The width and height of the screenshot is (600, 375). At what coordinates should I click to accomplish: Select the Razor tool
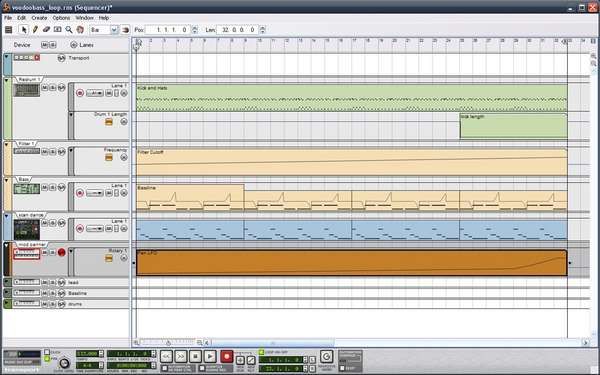coord(57,29)
